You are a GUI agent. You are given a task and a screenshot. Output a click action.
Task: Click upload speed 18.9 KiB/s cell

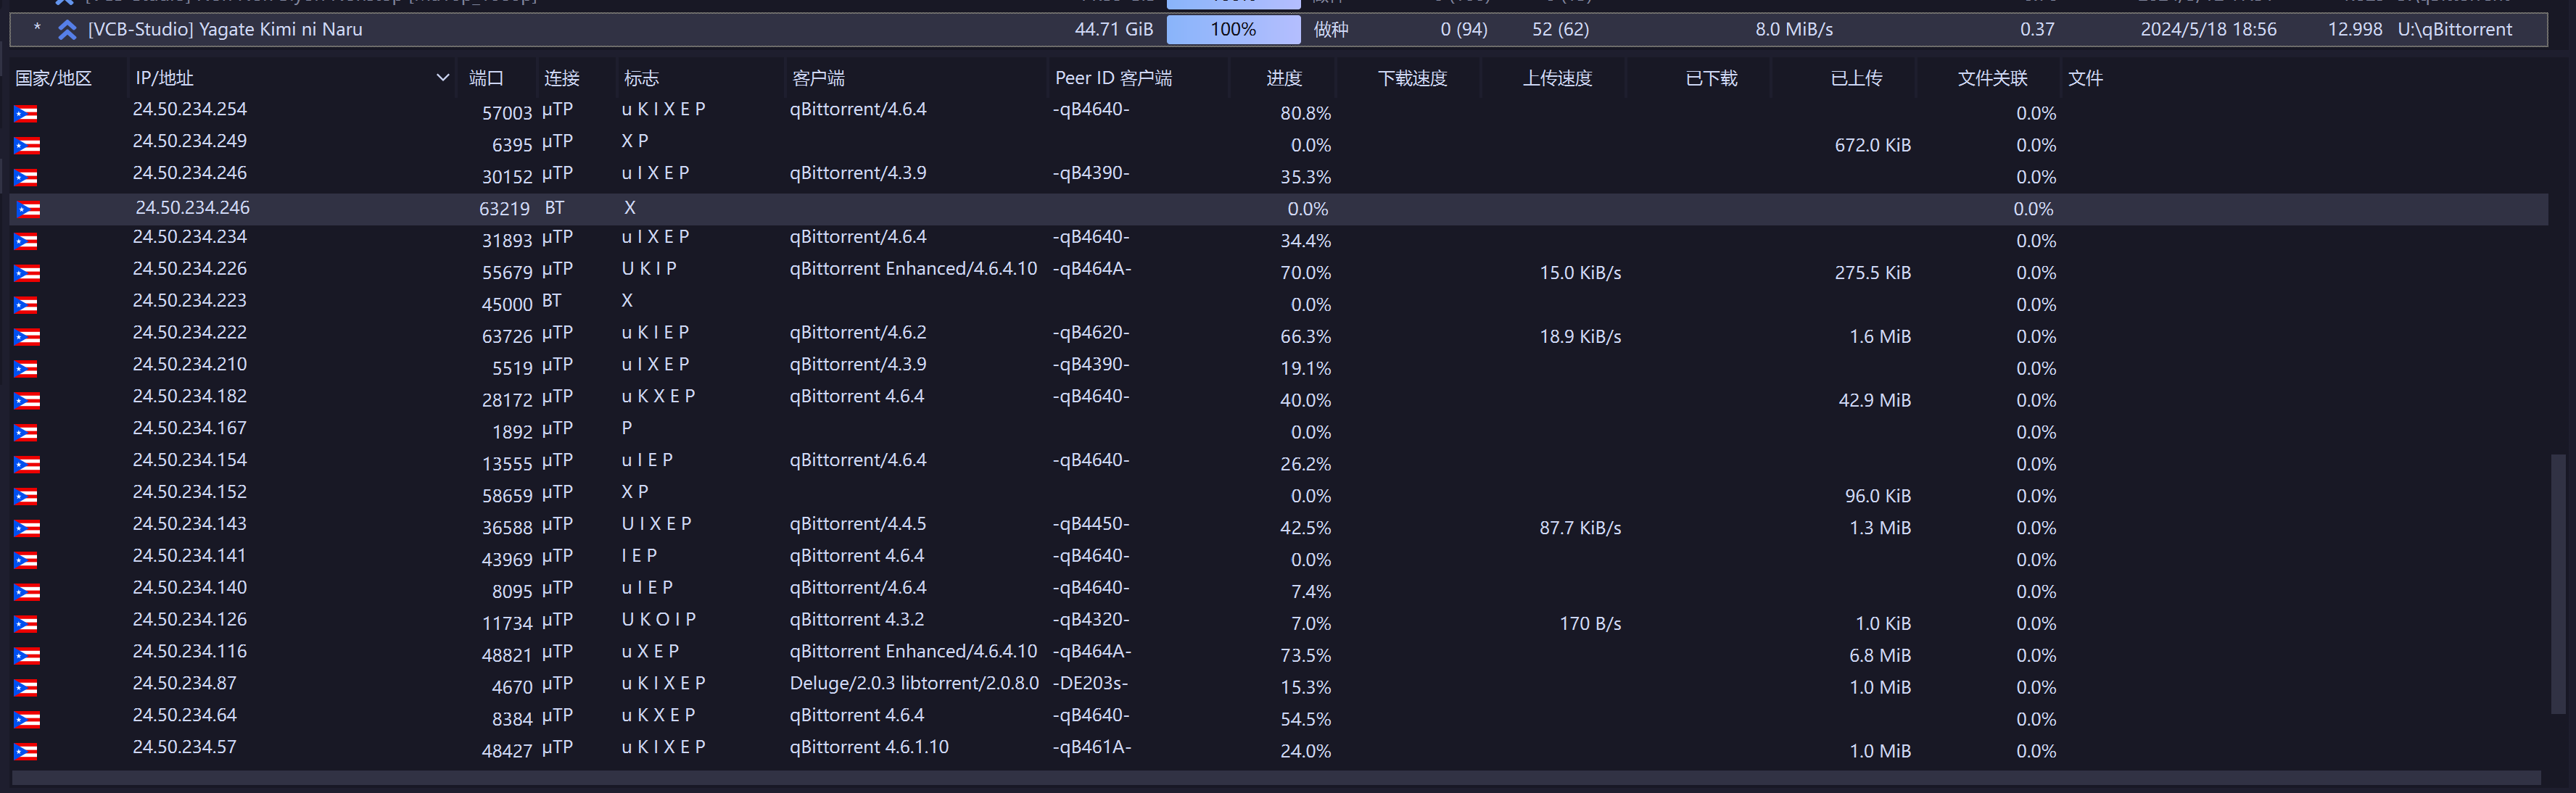[x=1580, y=337]
